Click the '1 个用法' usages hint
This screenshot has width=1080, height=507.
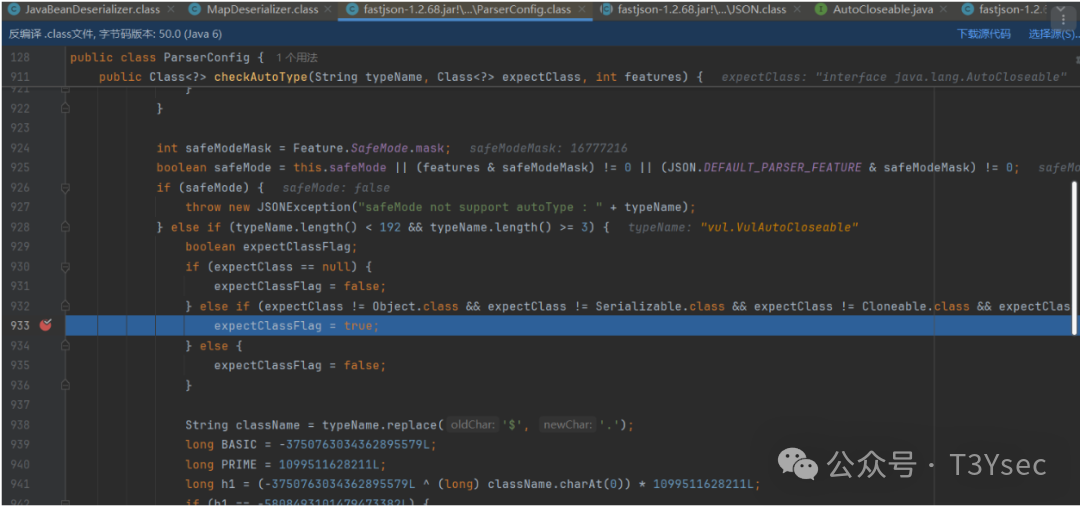pos(297,58)
